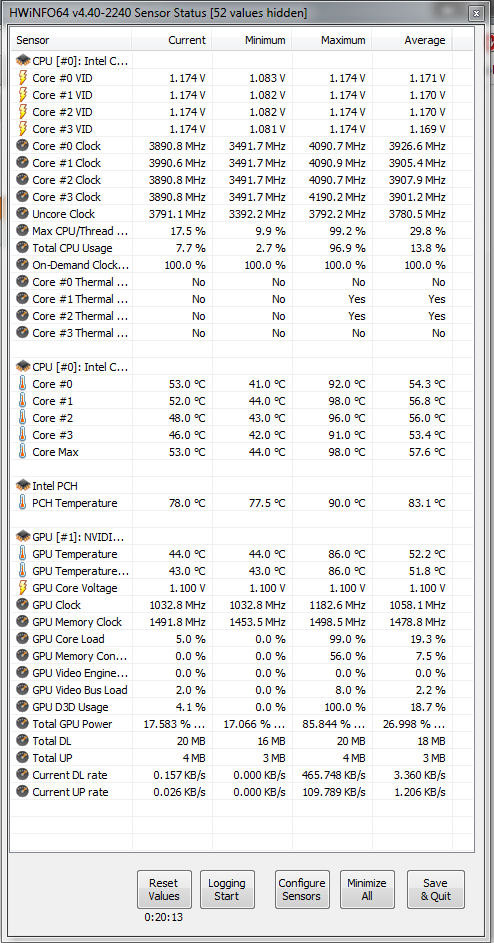Click the thermometer icon next to Core Max
This screenshot has height=943, width=494.
click(x=22, y=452)
